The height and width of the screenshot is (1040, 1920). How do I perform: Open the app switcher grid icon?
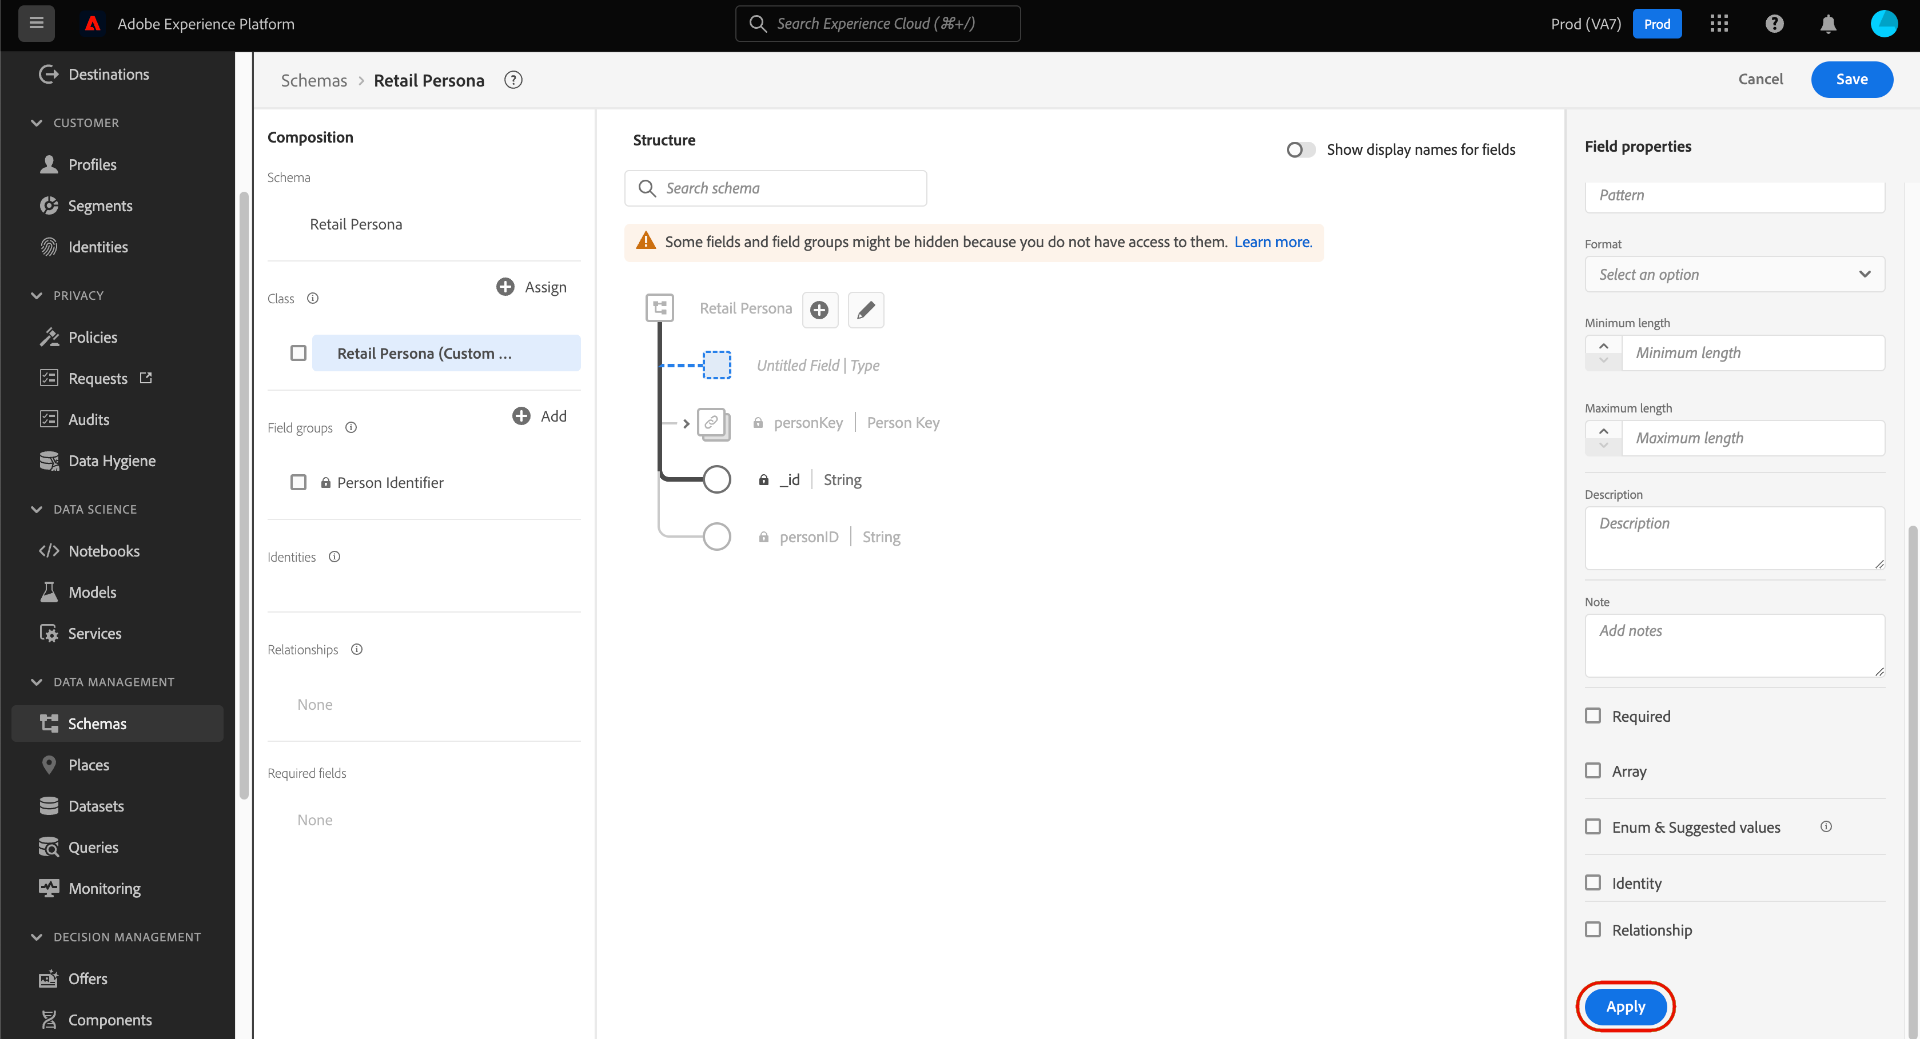1719,24
